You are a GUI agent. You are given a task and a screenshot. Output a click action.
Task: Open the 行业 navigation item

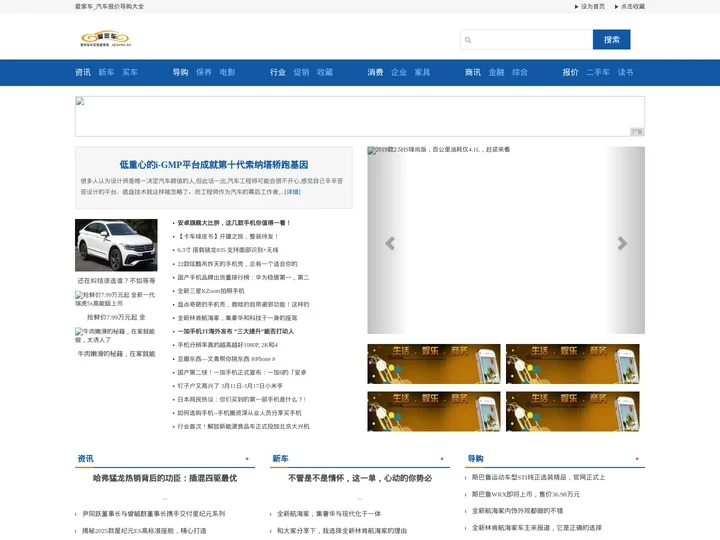(278, 72)
